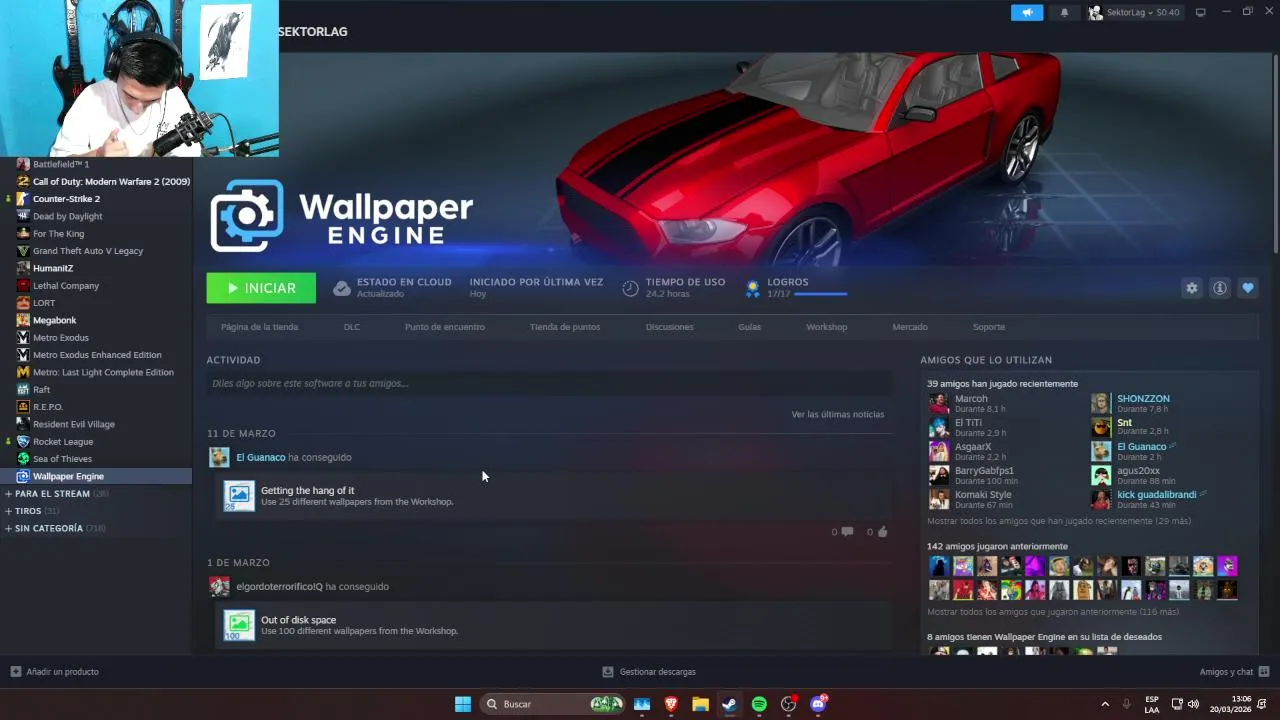The image size is (1280, 720).
Task: Open the SektorLag account dropdown
Action: [x=1135, y=13]
